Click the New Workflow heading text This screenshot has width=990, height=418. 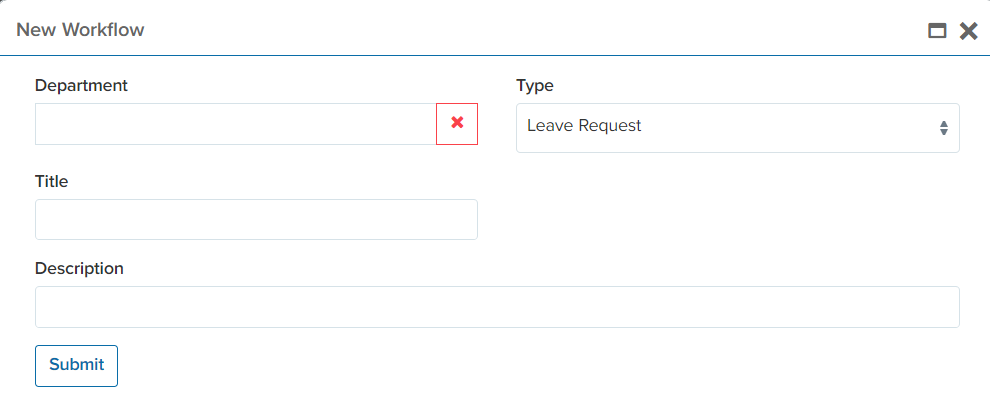click(80, 30)
